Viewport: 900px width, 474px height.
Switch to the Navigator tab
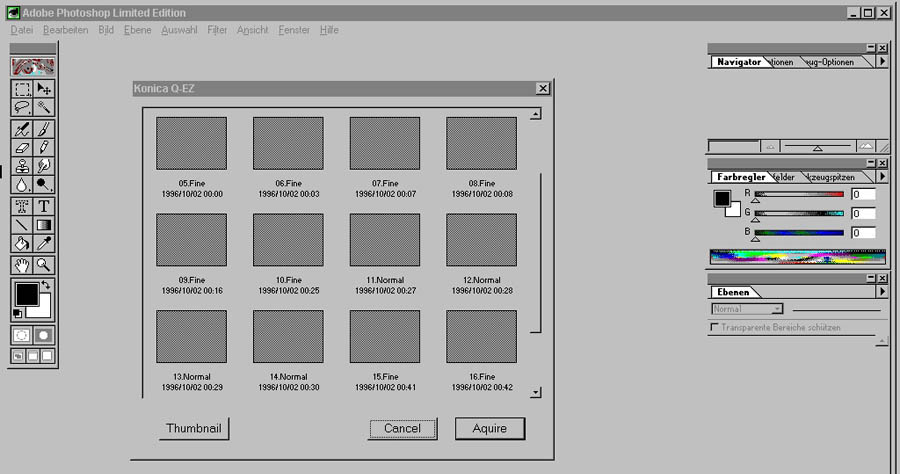(x=739, y=62)
